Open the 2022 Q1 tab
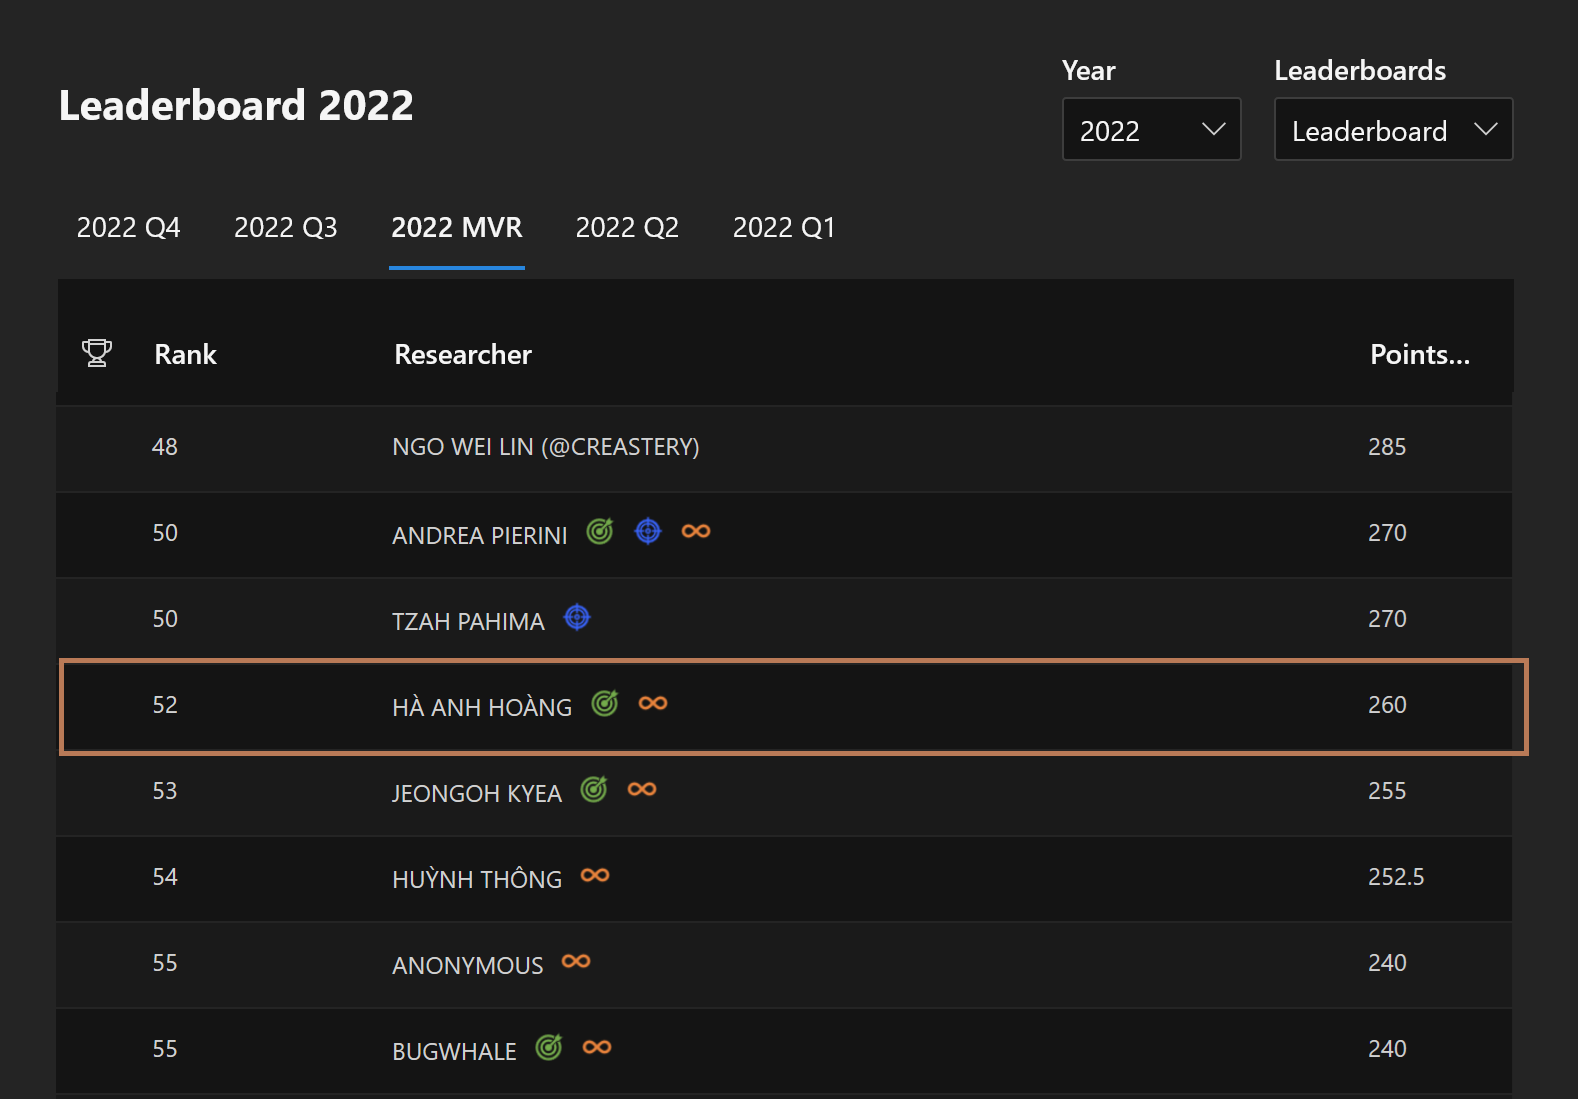Viewport: 1578px width, 1099px height. click(x=783, y=228)
